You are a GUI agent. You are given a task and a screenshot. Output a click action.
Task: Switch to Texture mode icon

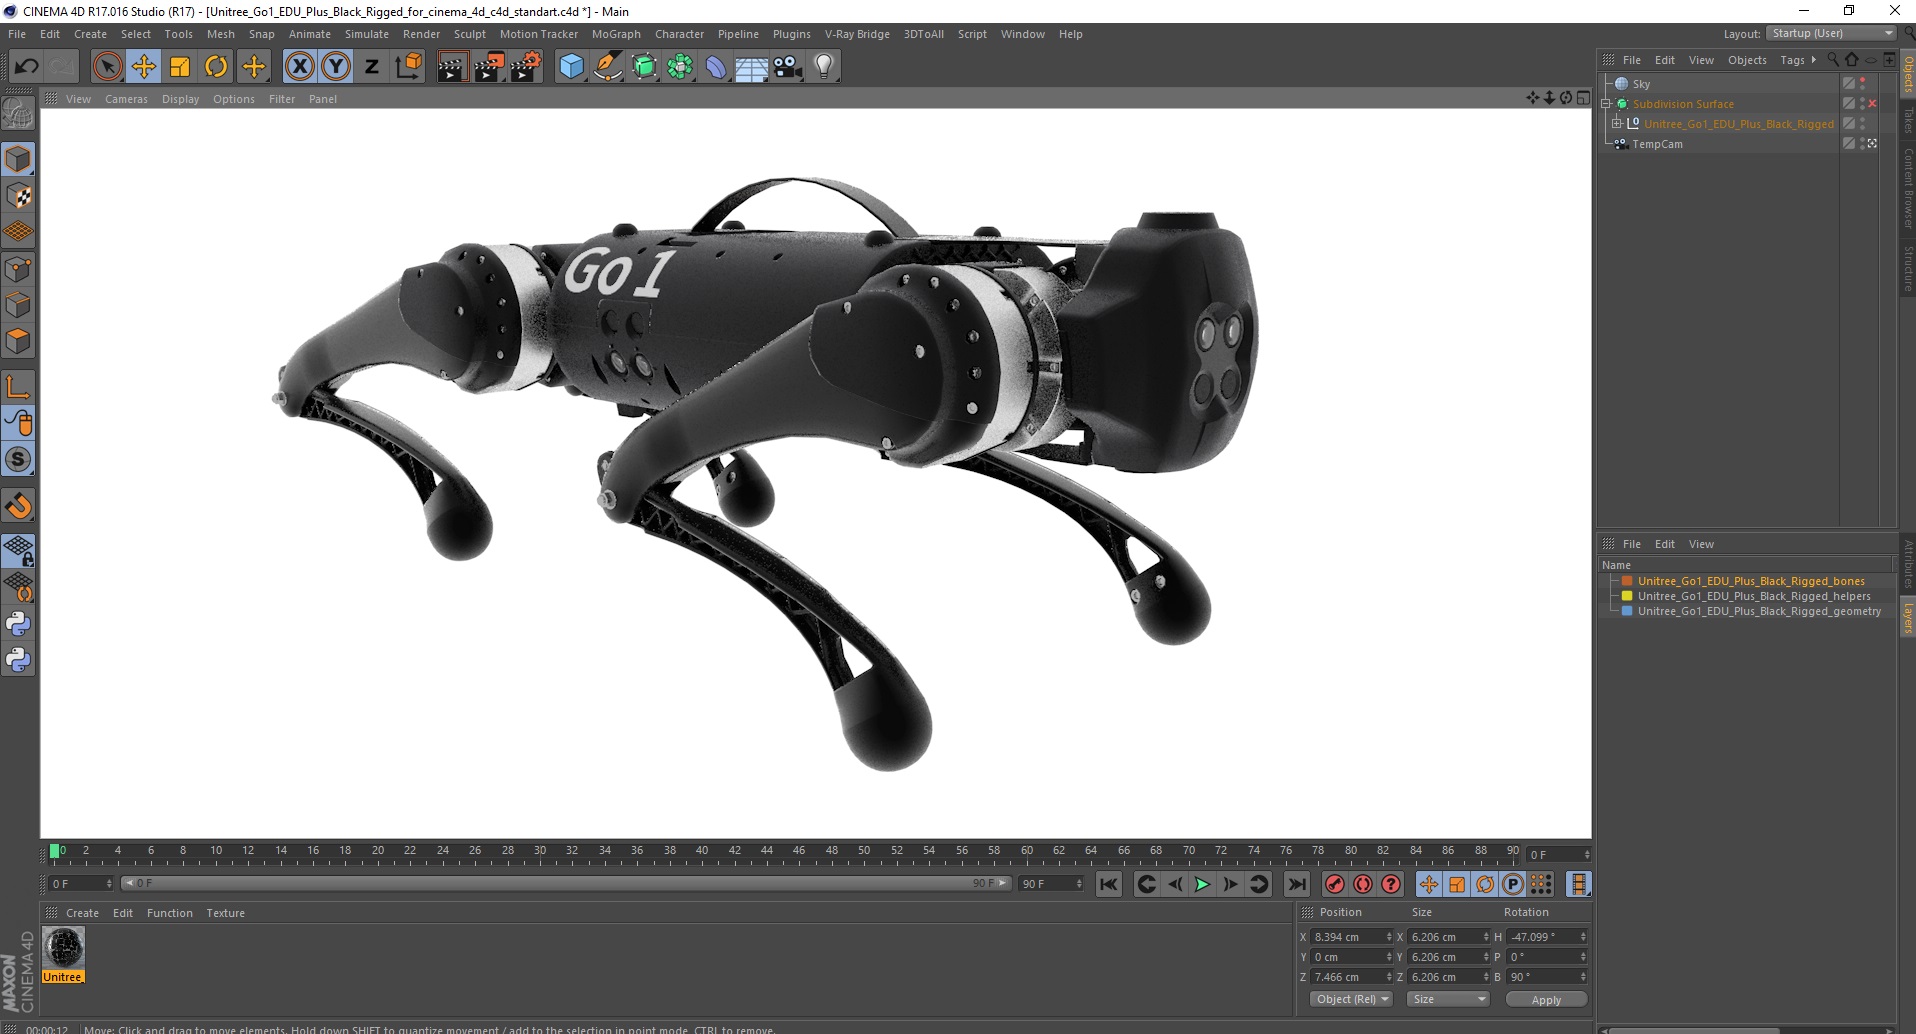[18, 196]
